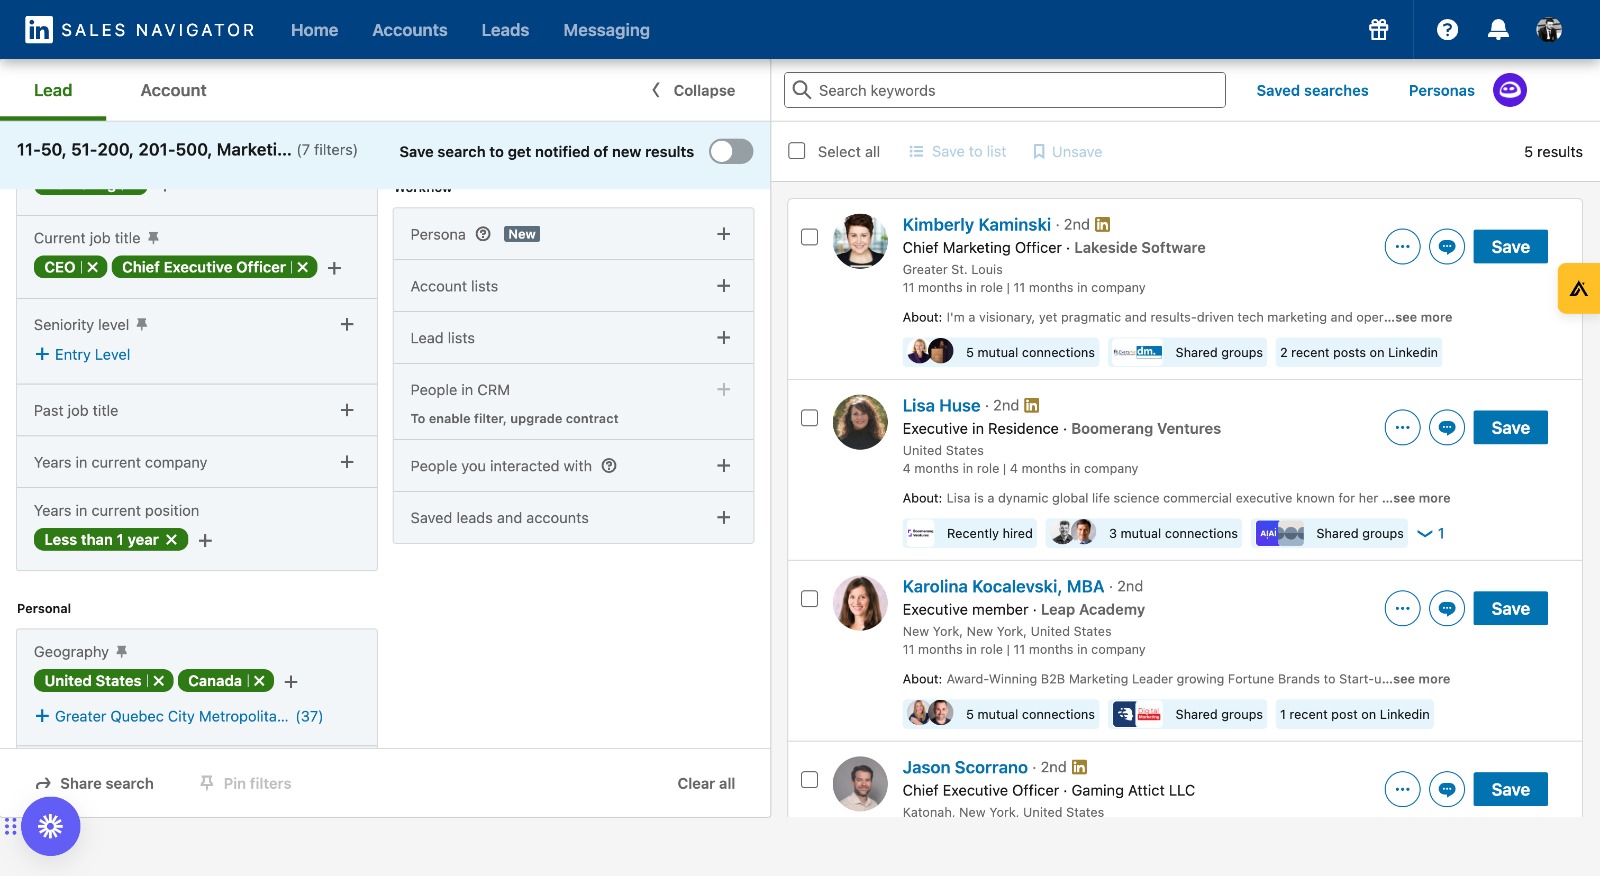The width and height of the screenshot is (1600, 876).
Task: Select Kimberly Kaminski's checkbox
Action: 810,237
